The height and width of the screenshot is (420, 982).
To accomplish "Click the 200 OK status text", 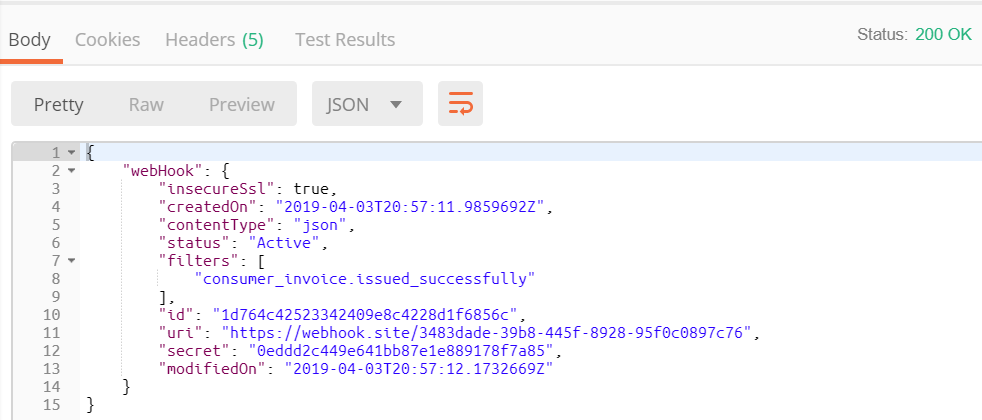I will point(943,34).
